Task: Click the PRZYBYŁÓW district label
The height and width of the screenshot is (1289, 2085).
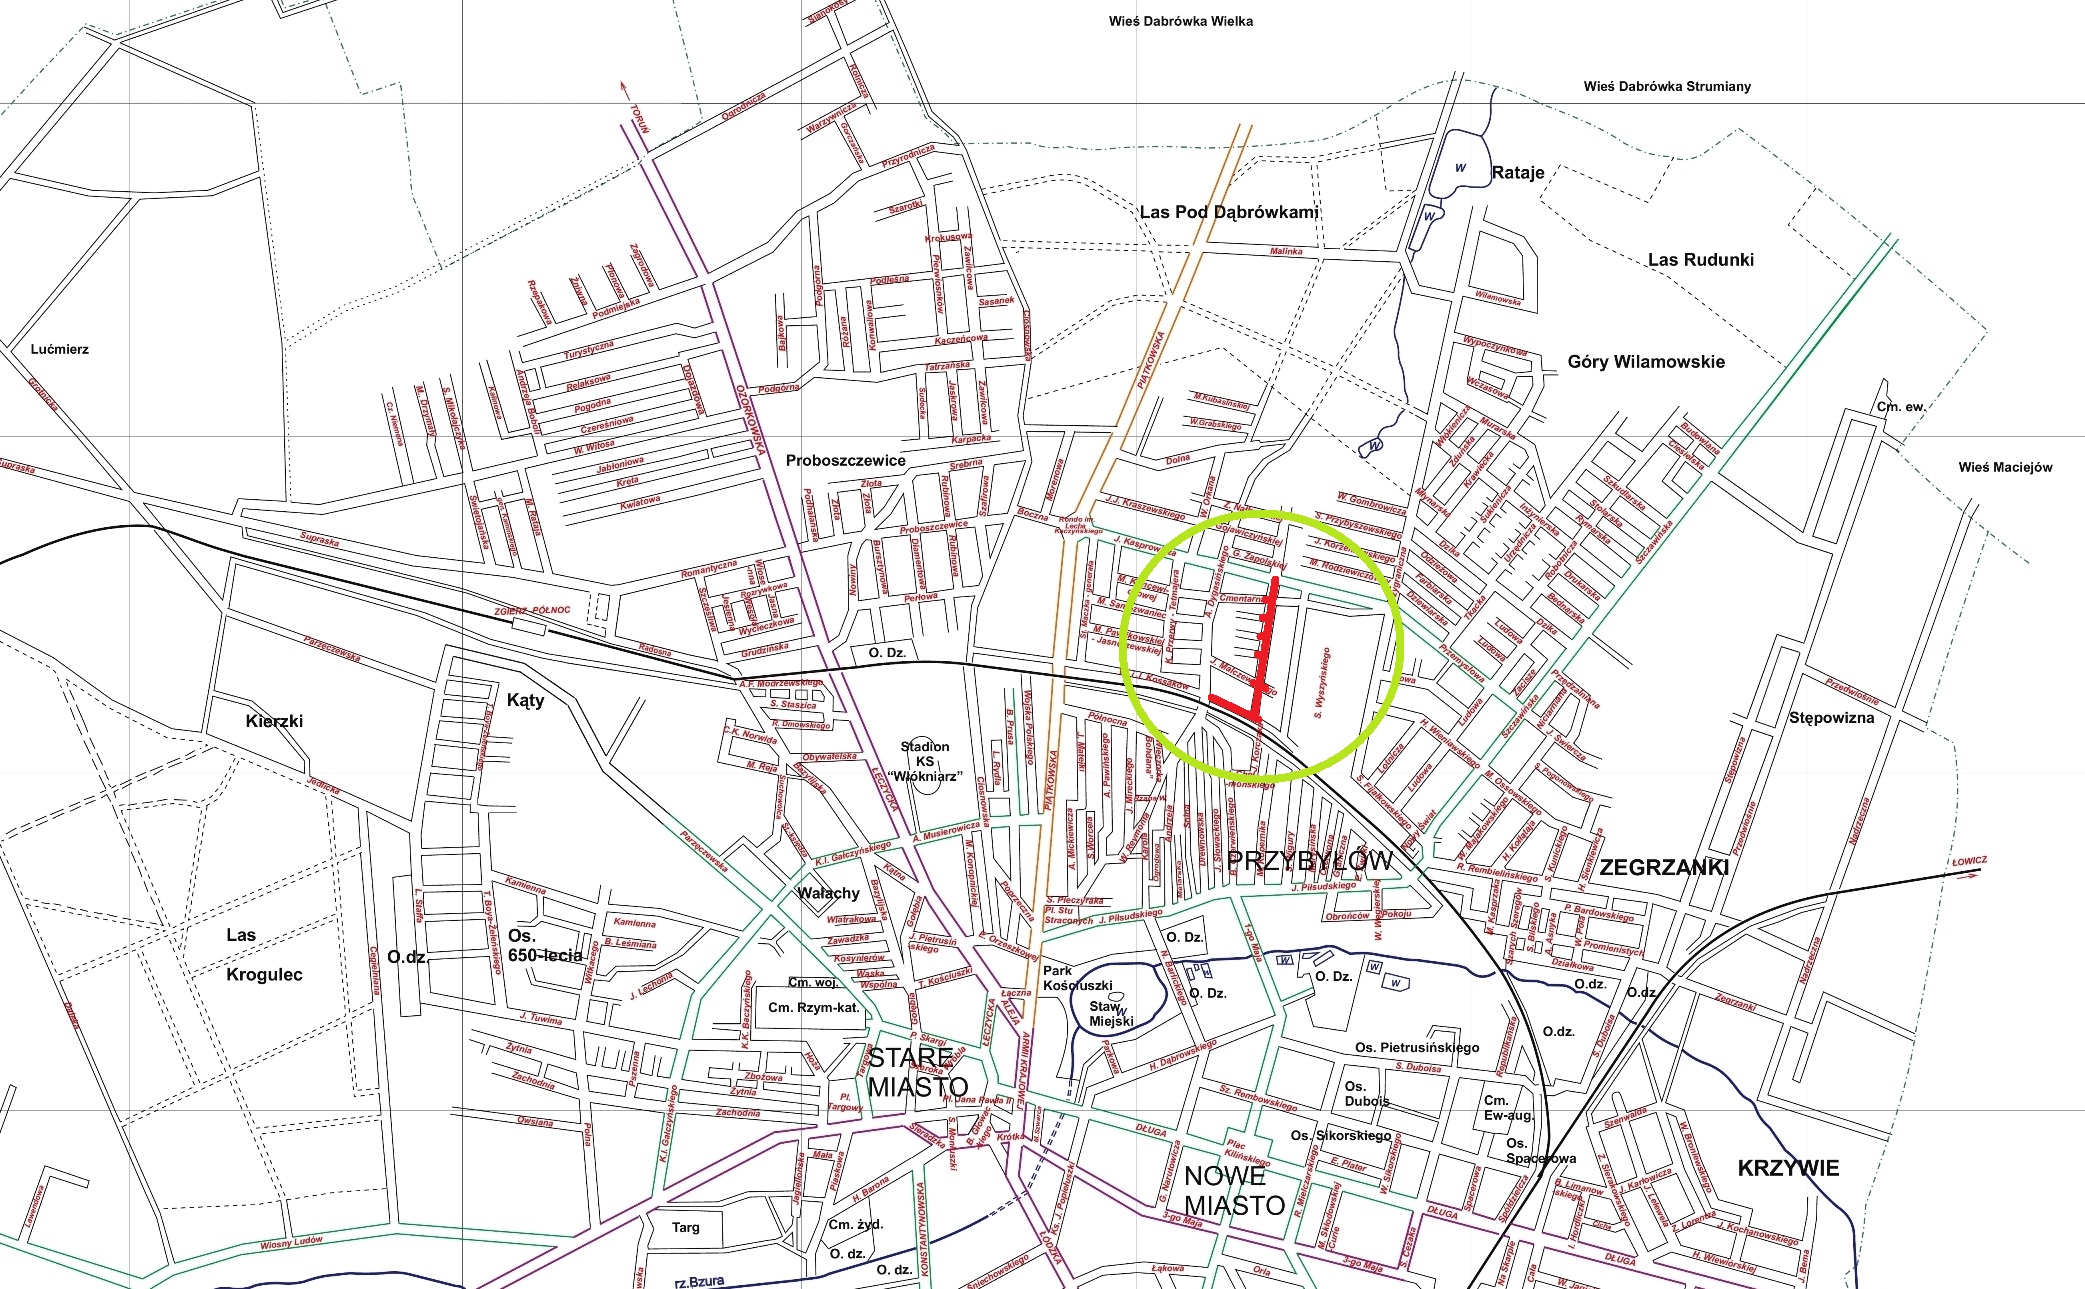Action: tap(1308, 861)
